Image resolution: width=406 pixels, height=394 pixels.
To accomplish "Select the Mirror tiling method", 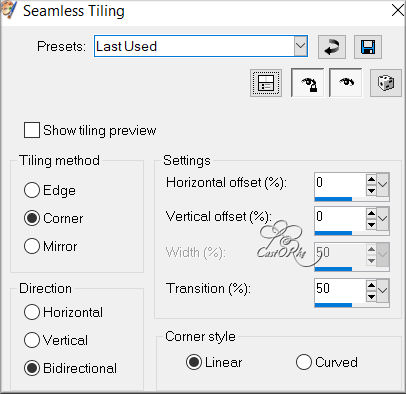I will 32,246.
